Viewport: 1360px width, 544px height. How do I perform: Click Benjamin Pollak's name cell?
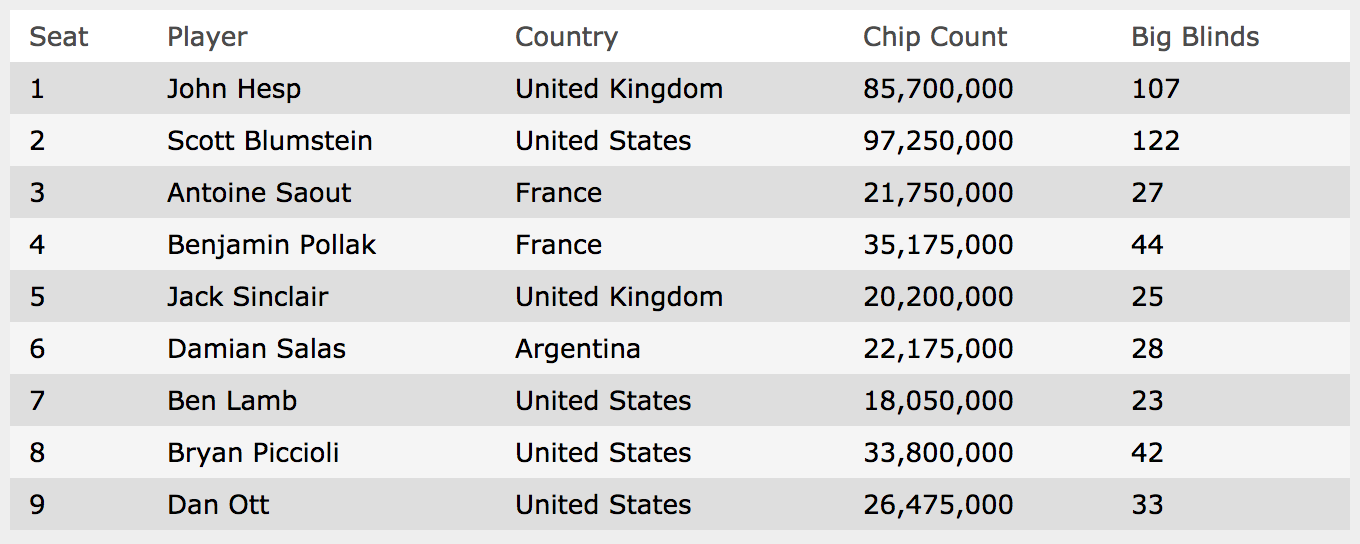tap(272, 245)
